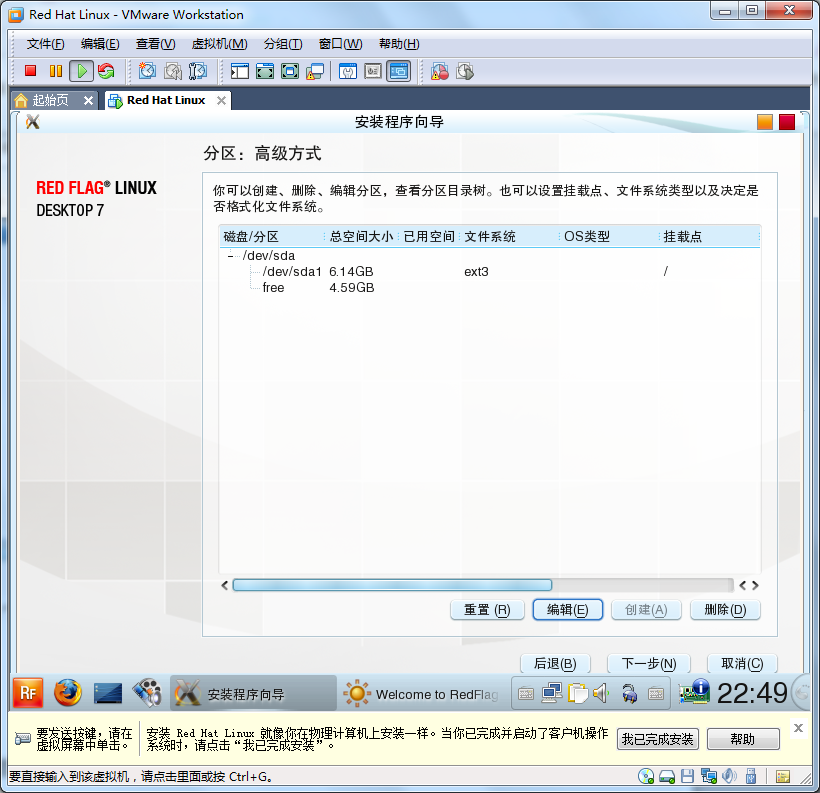The height and width of the screenshot is (793, 820).
Task: Click the orange minimize square of installer wizard
Action: pyautogui.click(x=765, y=122)
